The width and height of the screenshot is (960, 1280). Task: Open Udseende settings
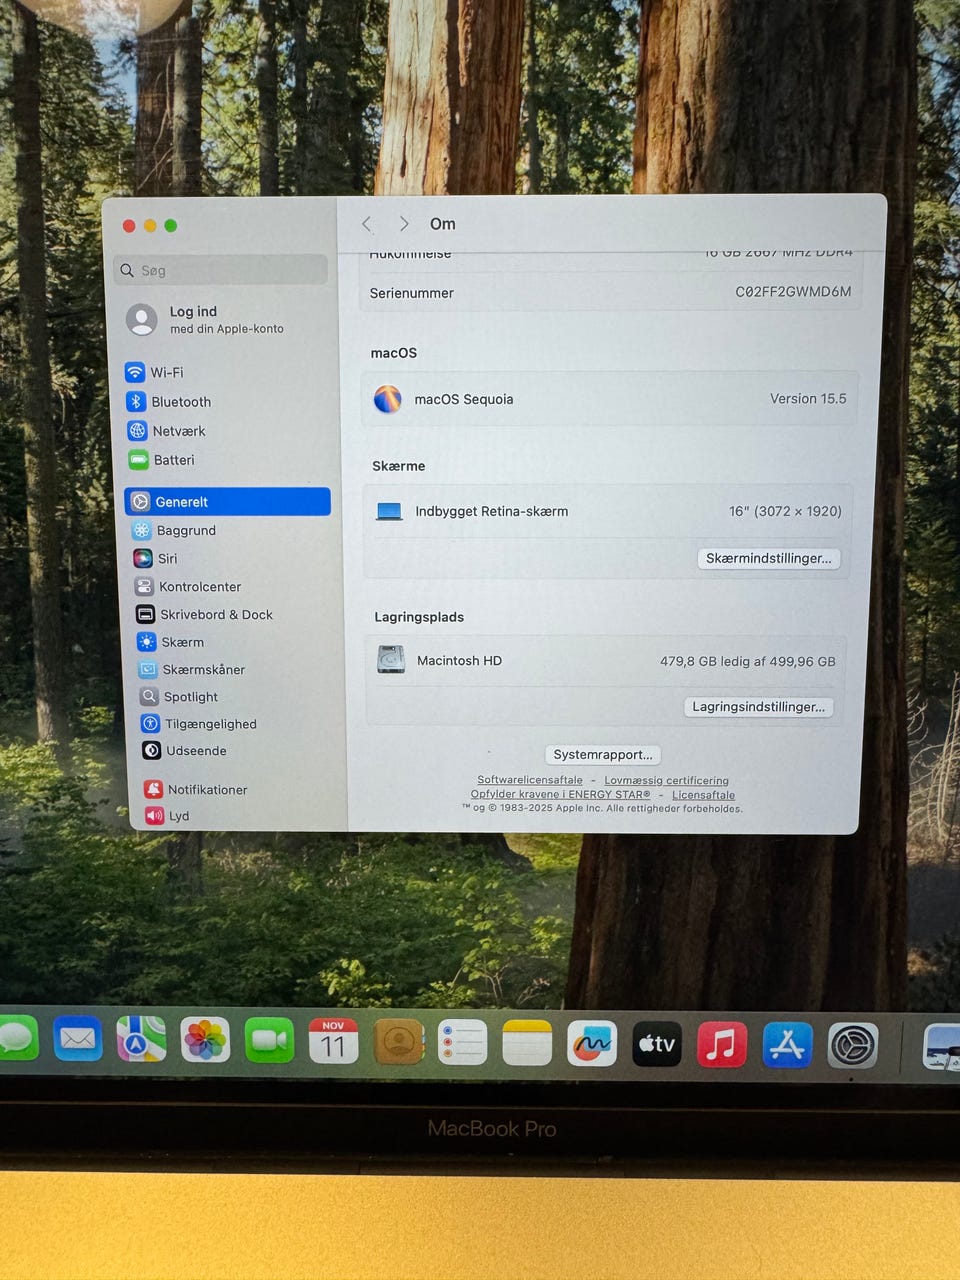point(184,750)
